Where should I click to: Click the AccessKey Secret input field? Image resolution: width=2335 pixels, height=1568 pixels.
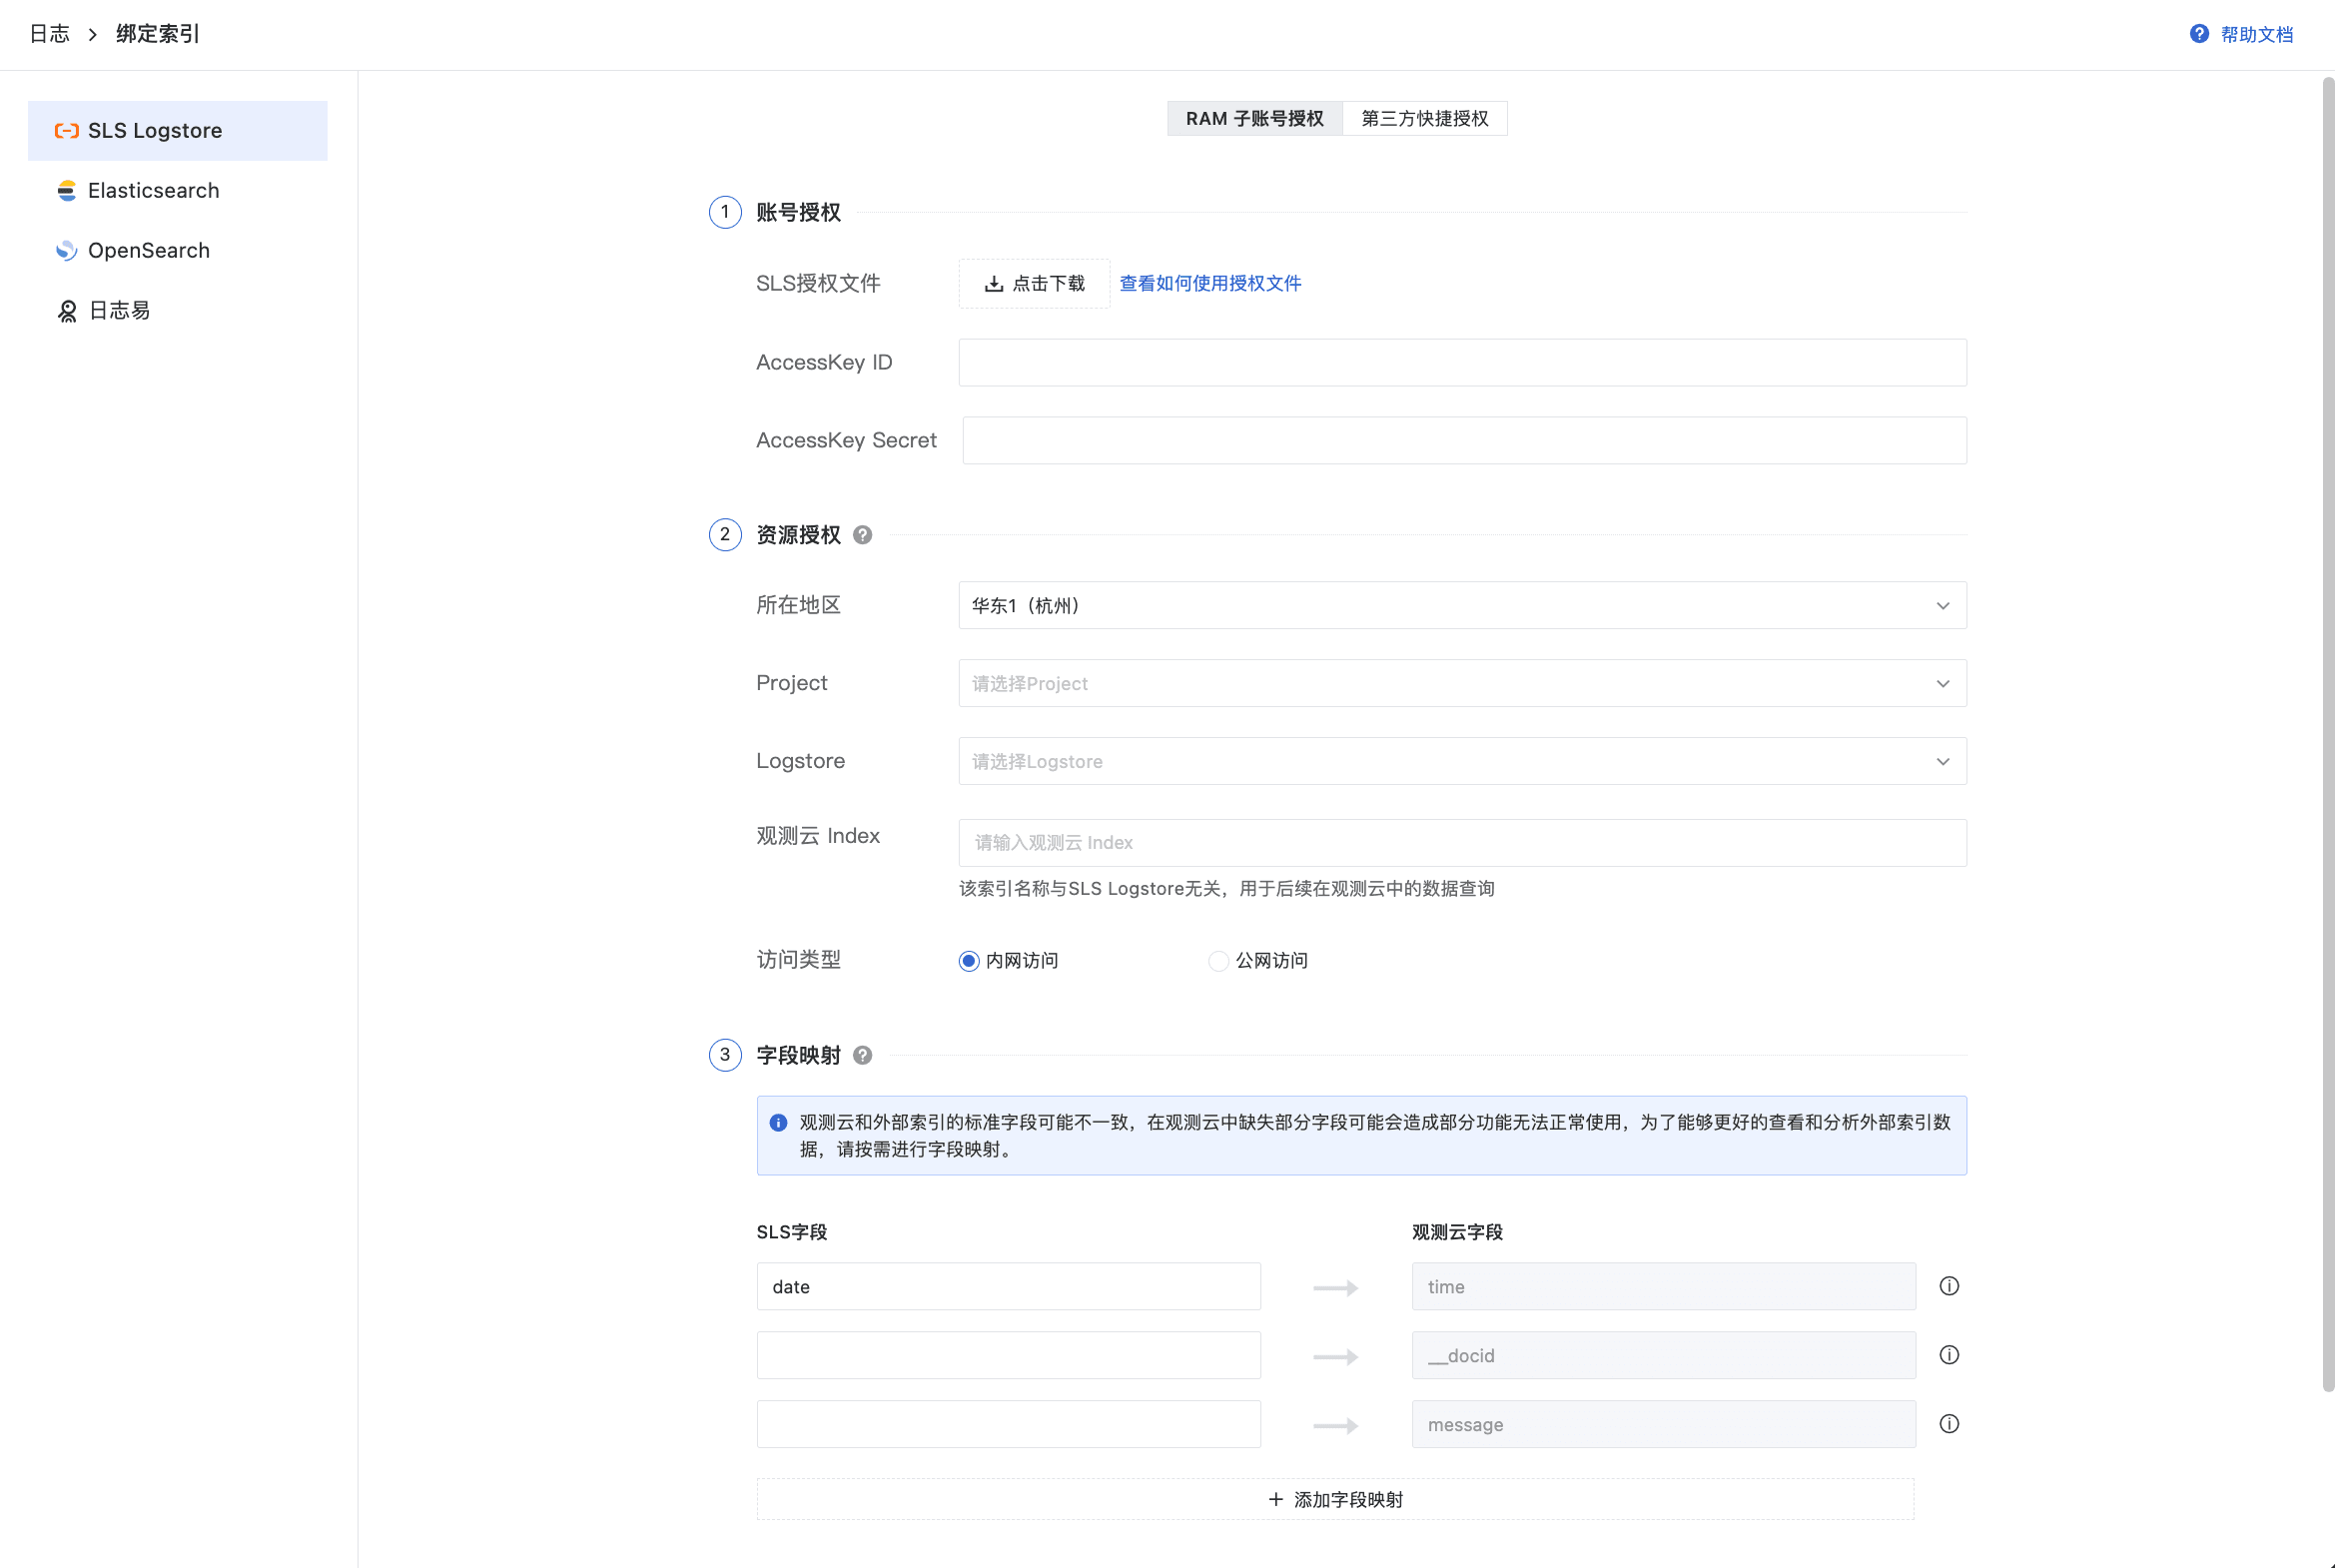1464,440
